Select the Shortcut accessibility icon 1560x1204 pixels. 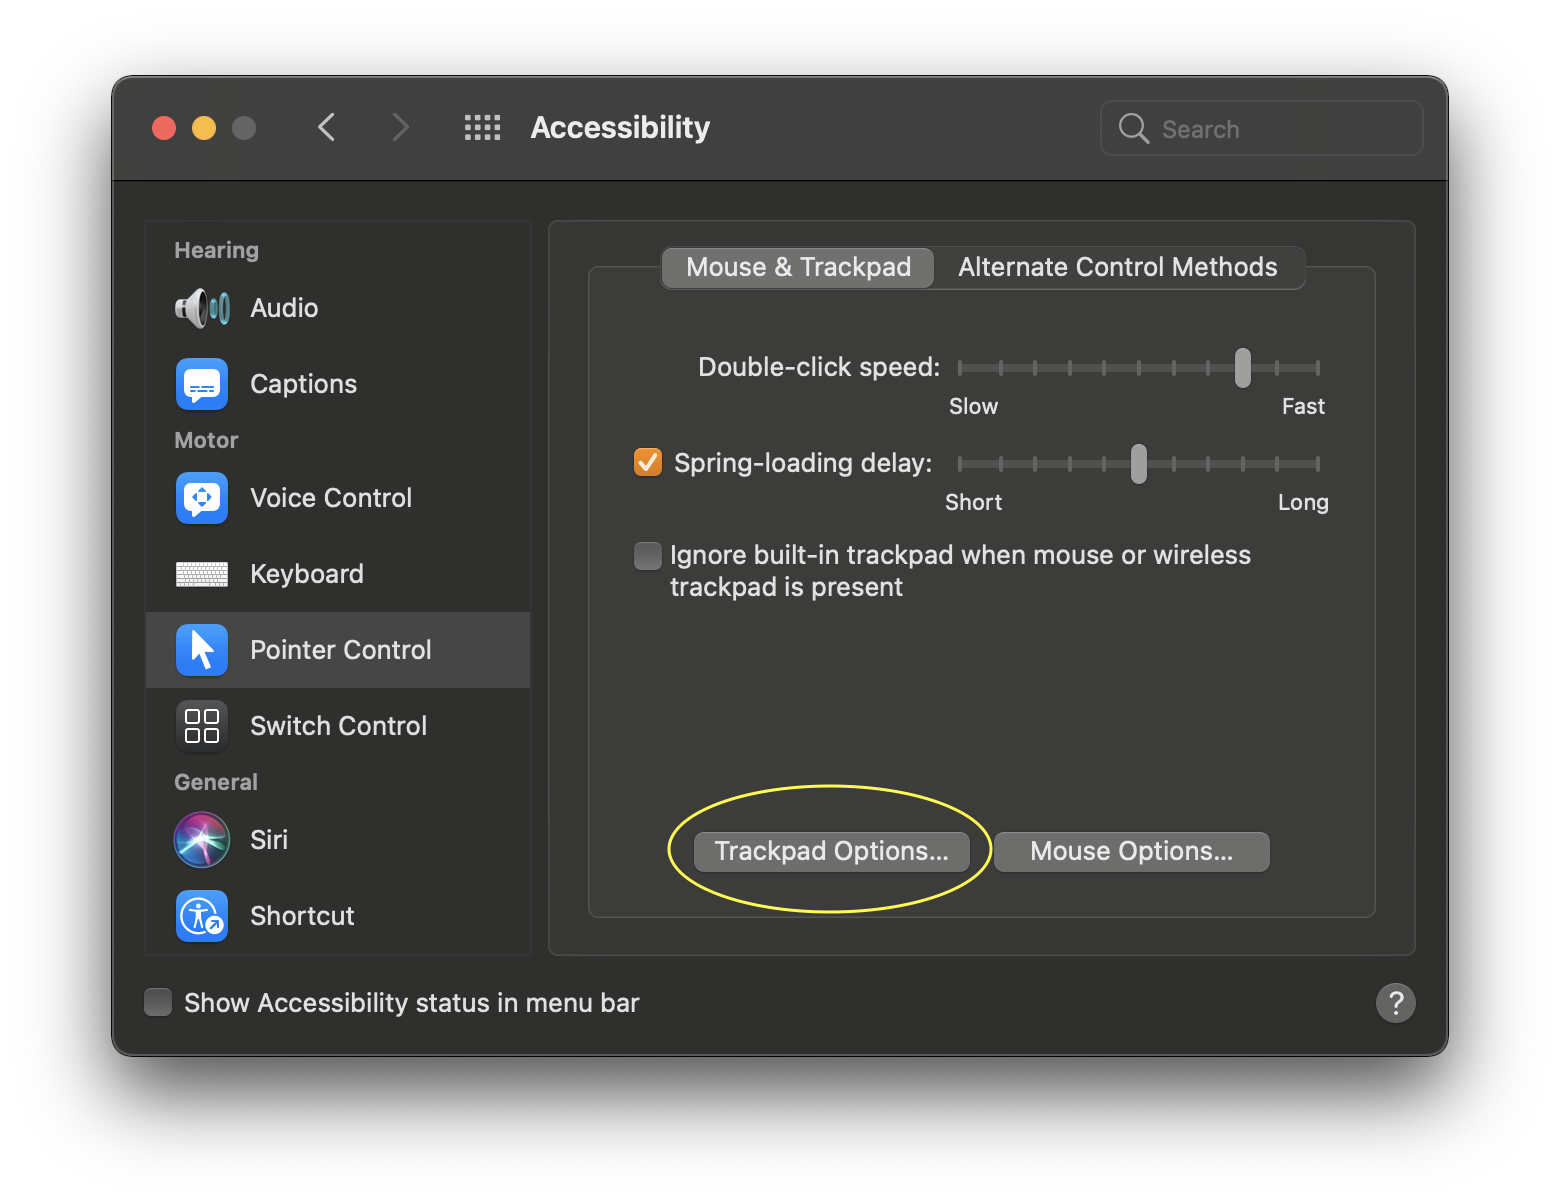pyautogui.click(x=201, y=915)
